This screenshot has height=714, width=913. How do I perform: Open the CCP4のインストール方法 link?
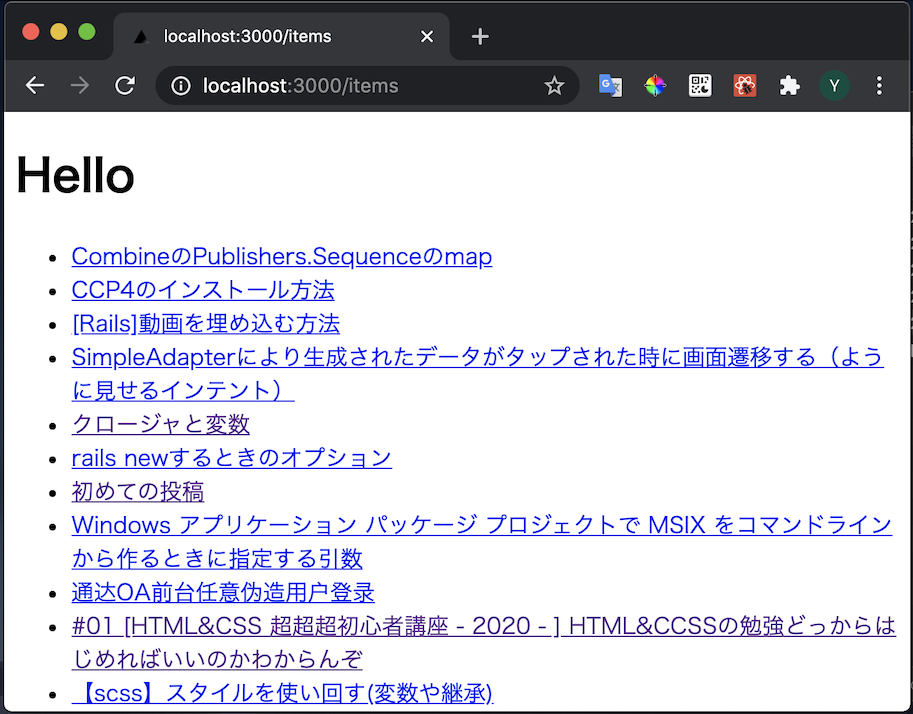pyautogui.click(x=203, y=290)
